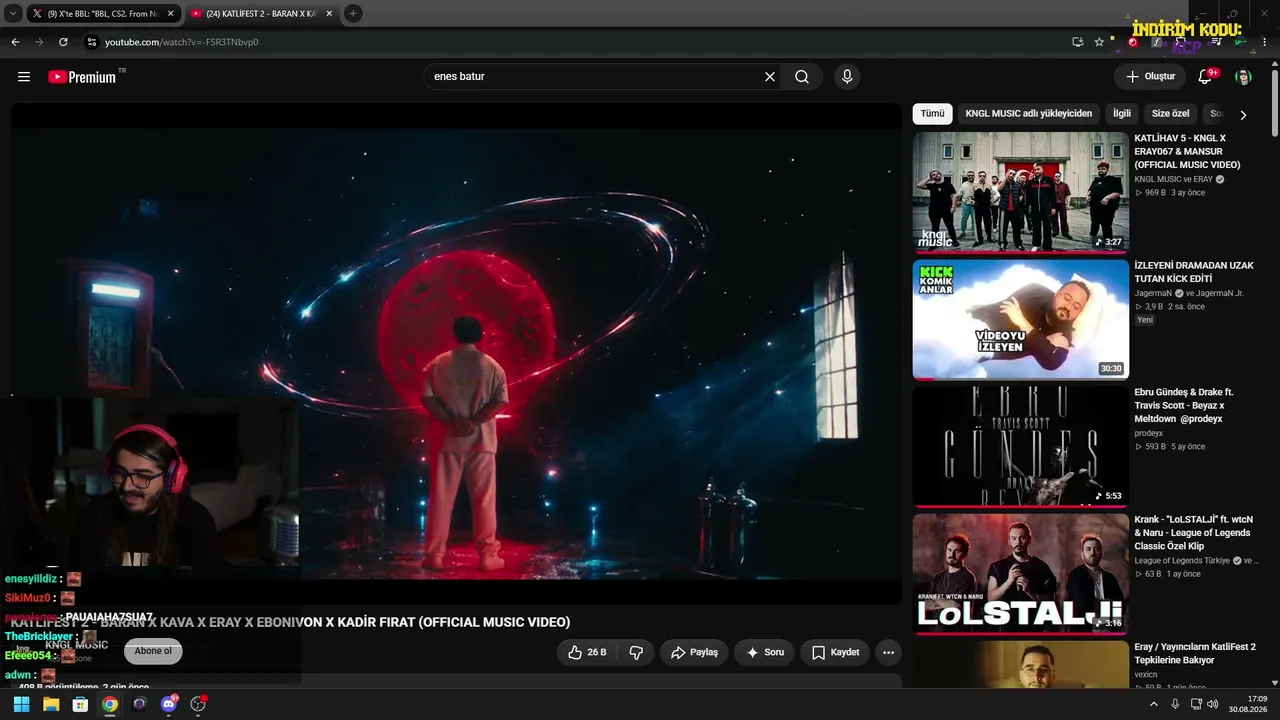Image resolution: width=1280 pixels, height=720 pixels.
Task: Open Microsoft Store from taskbar
Action: (80, 704)
